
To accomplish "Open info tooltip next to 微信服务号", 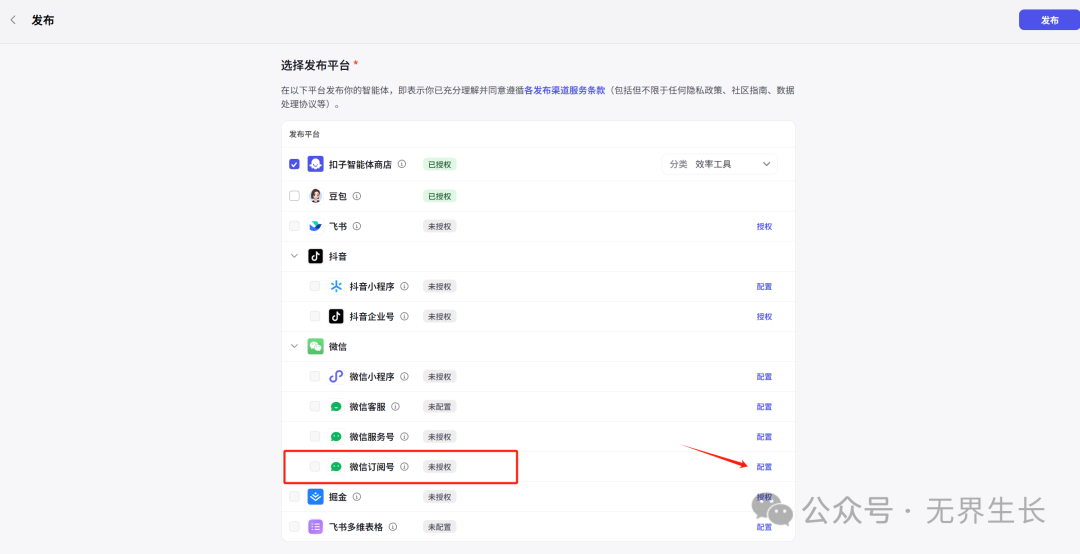I will (x=404, y=437).
